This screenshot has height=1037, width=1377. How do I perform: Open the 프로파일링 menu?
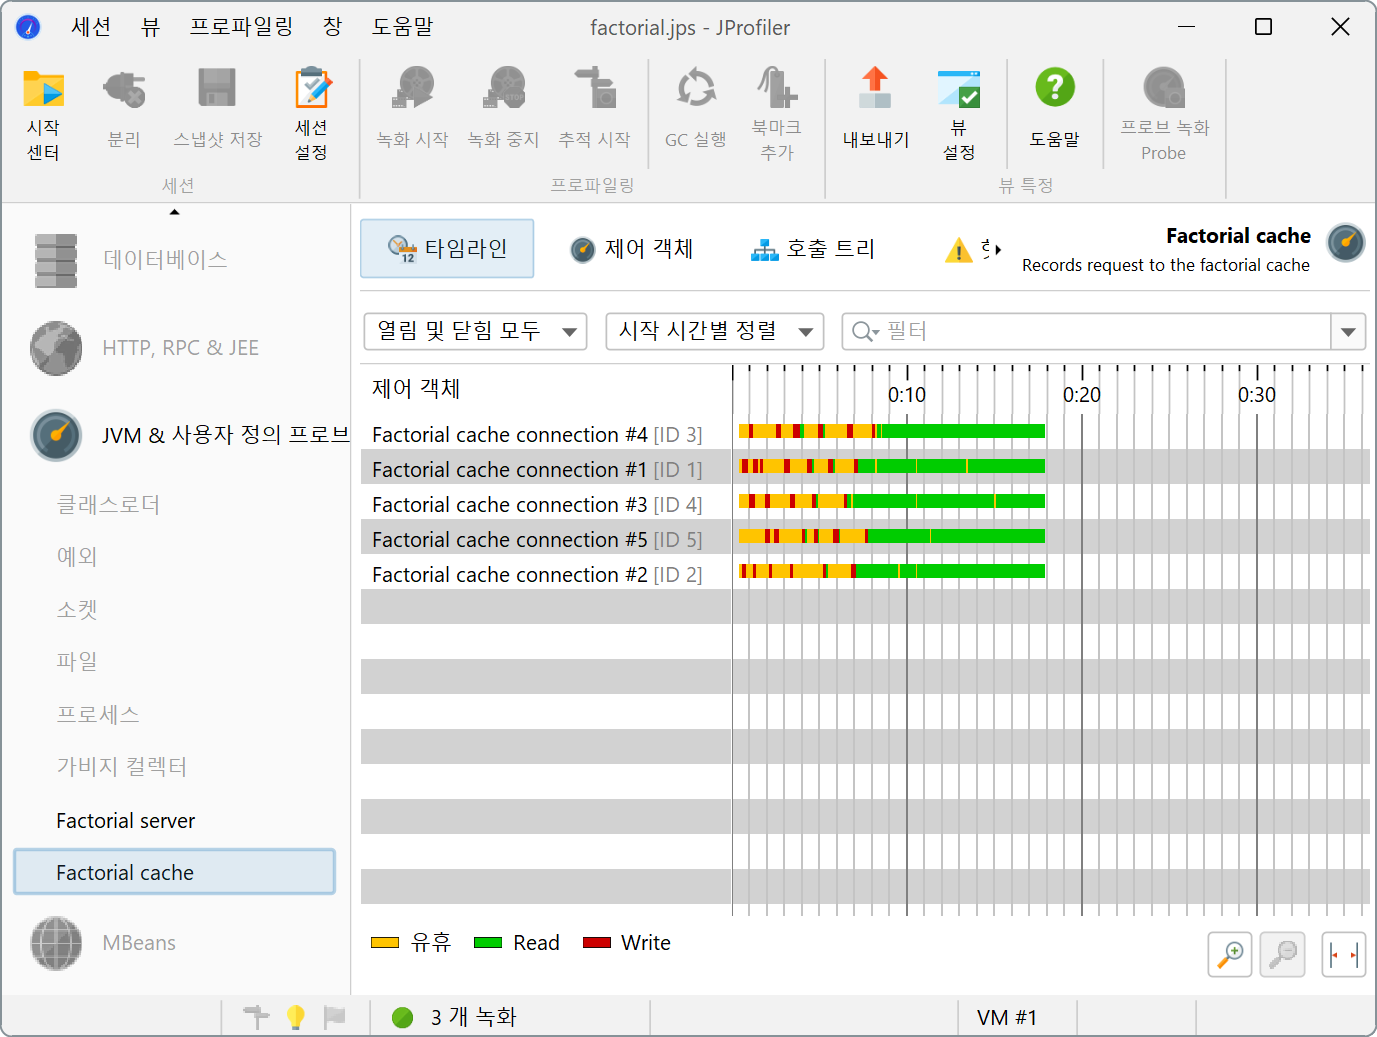(x=242, y=27)
